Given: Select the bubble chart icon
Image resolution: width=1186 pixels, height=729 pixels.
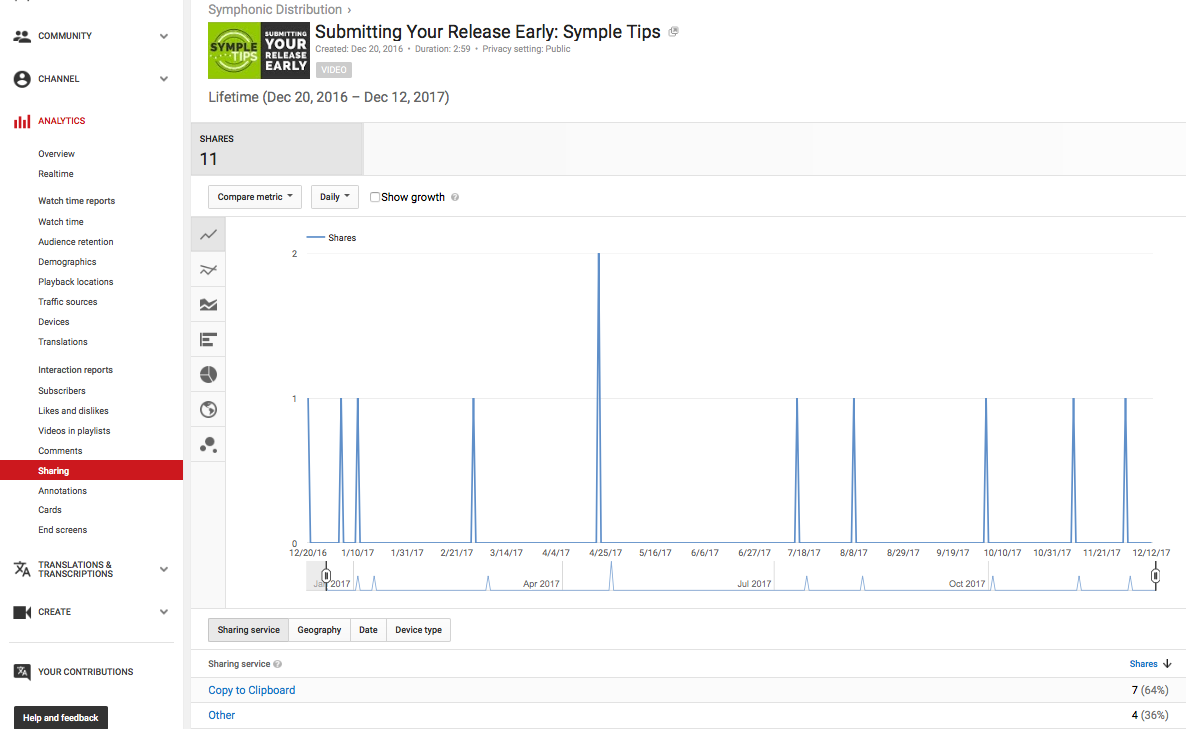Looking at the screenshot, I should pos(208,444).
